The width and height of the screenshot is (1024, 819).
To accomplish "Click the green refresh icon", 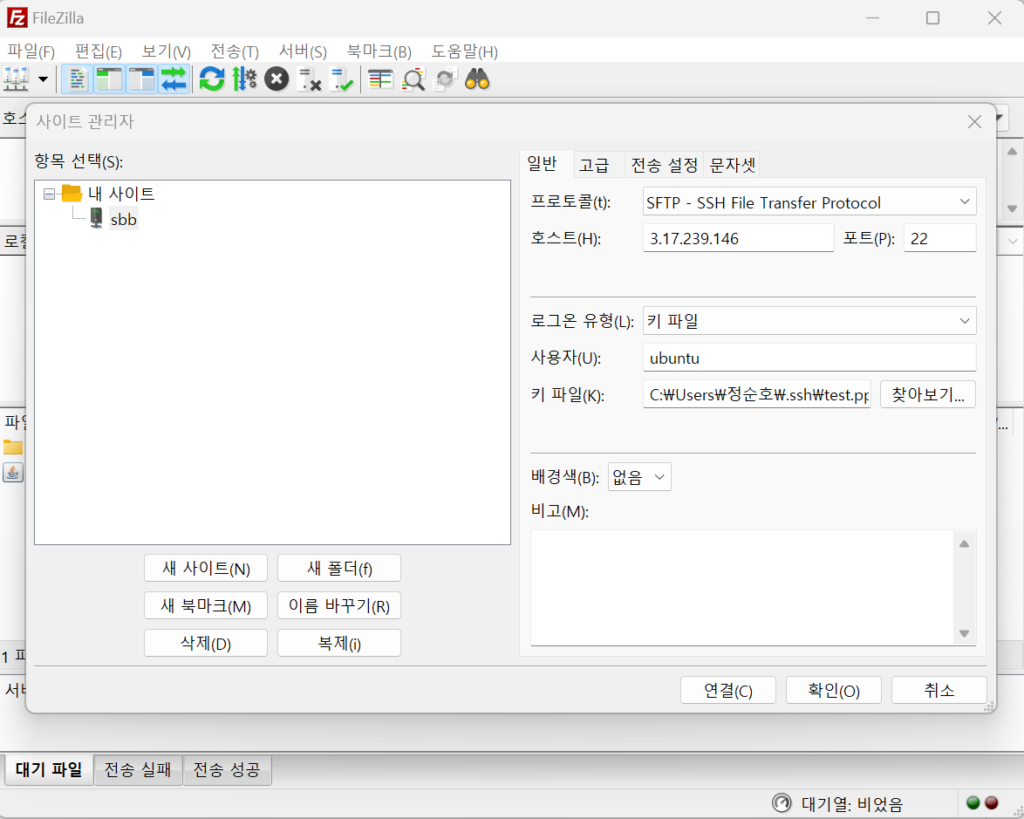I will pos(212,79).
